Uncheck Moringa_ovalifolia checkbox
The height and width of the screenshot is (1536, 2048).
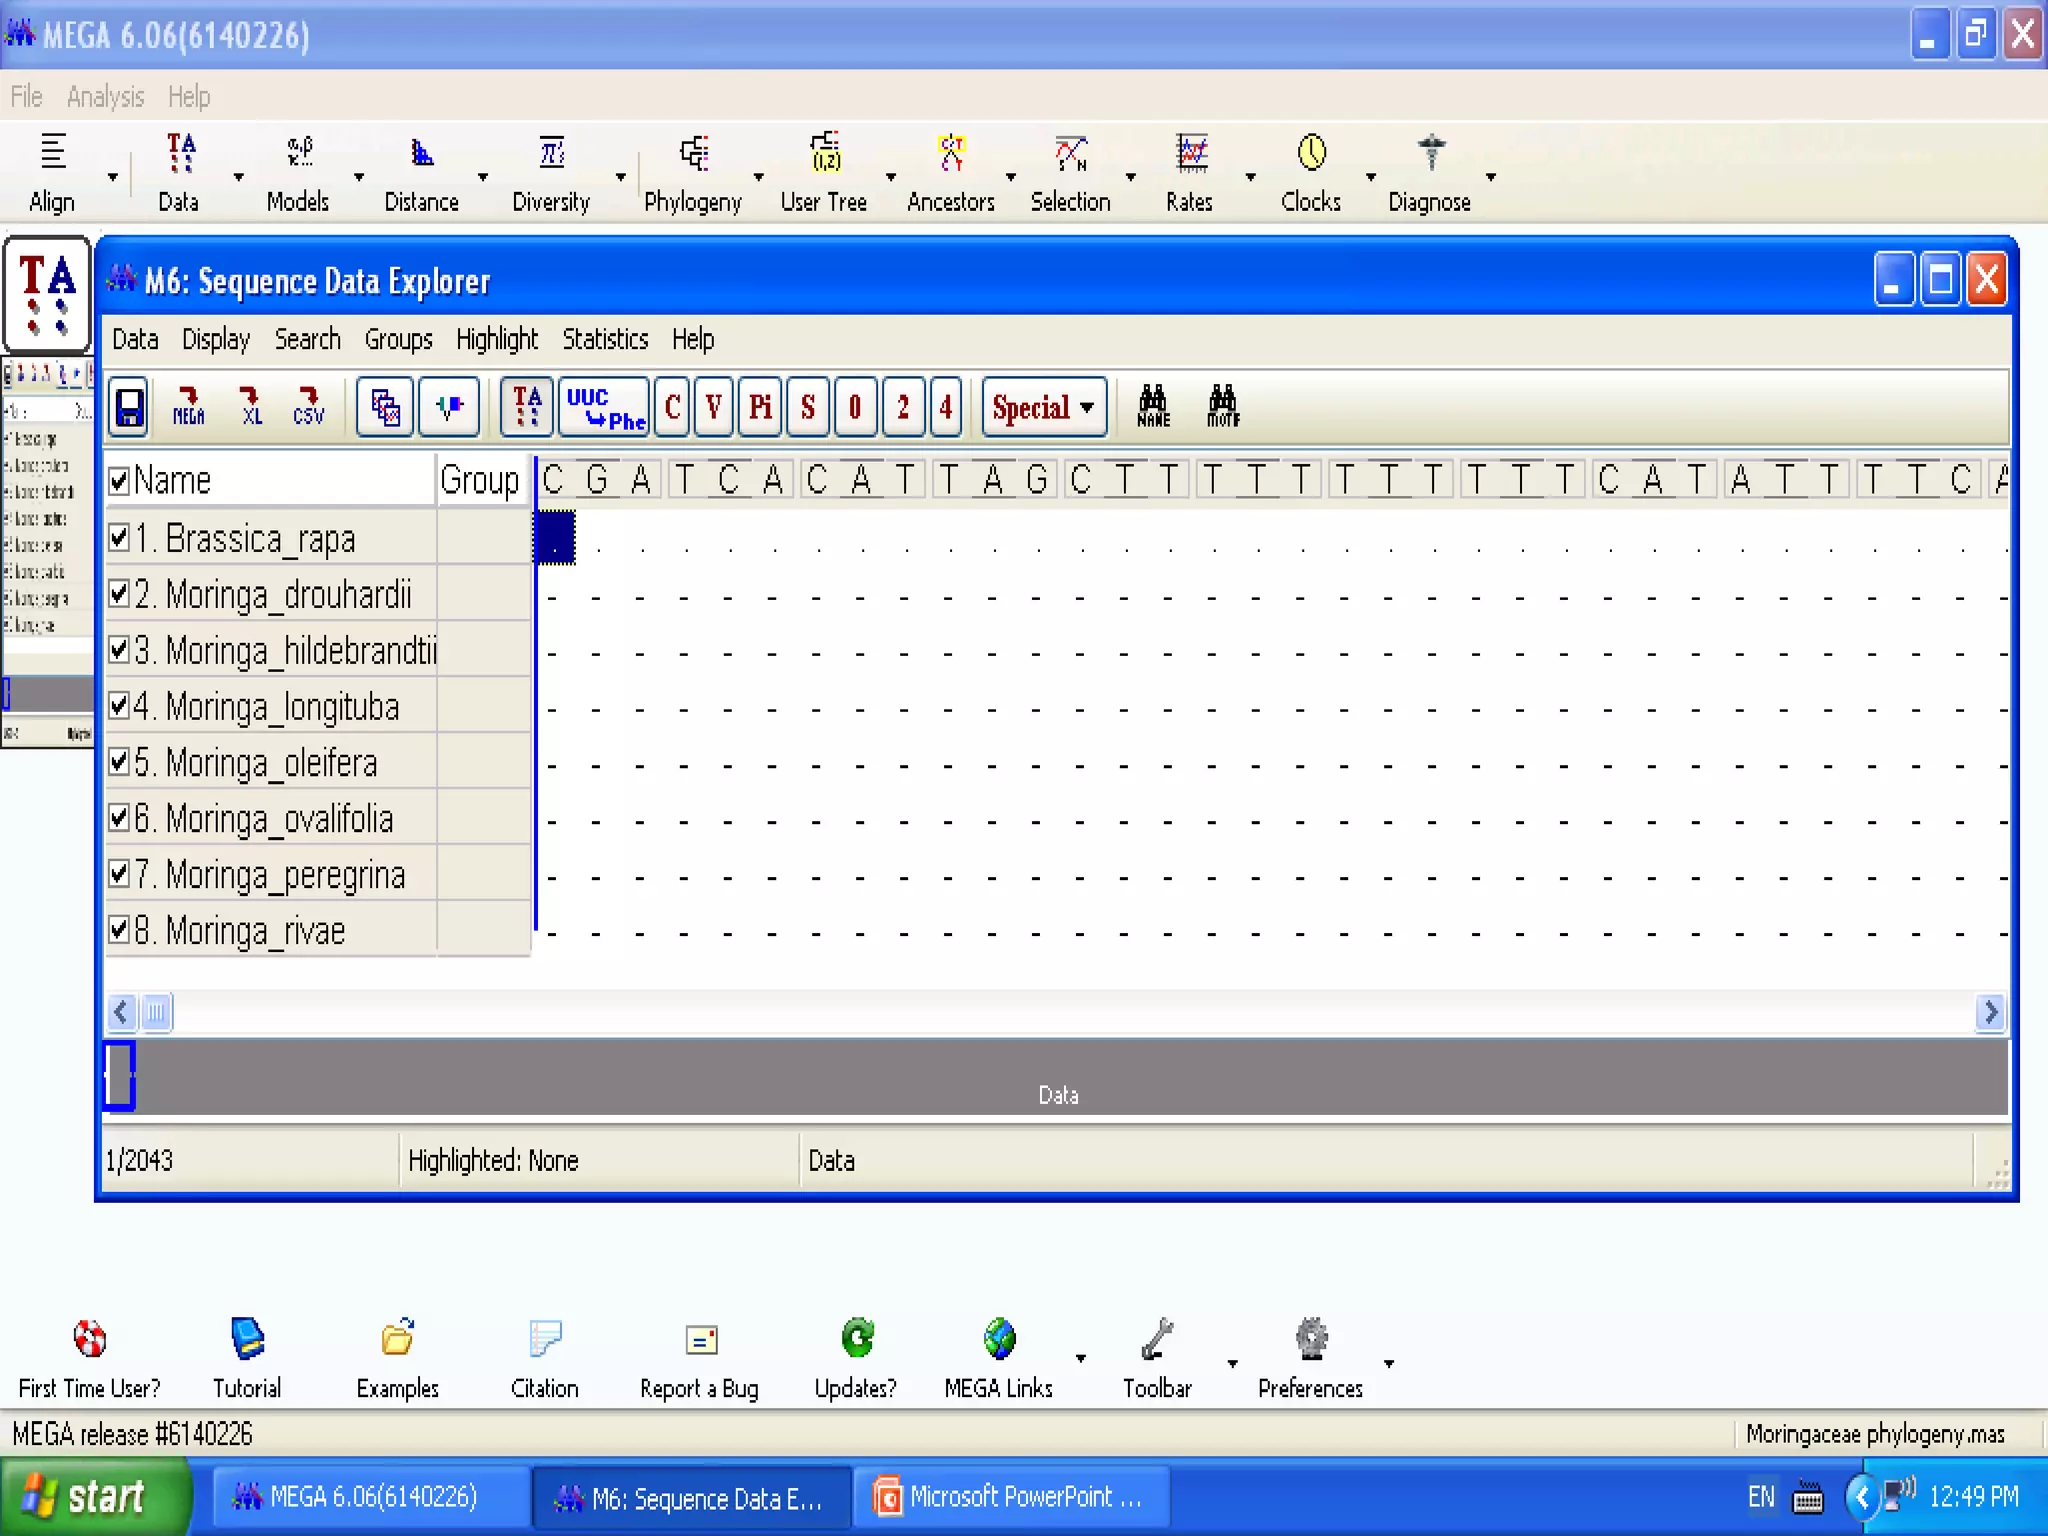(x=119, y=818)
